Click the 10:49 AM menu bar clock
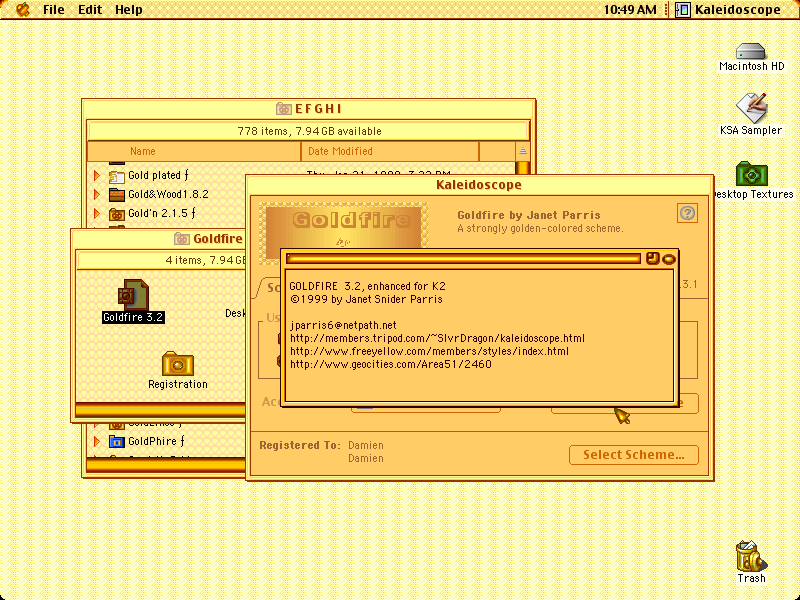 [630, 10]
